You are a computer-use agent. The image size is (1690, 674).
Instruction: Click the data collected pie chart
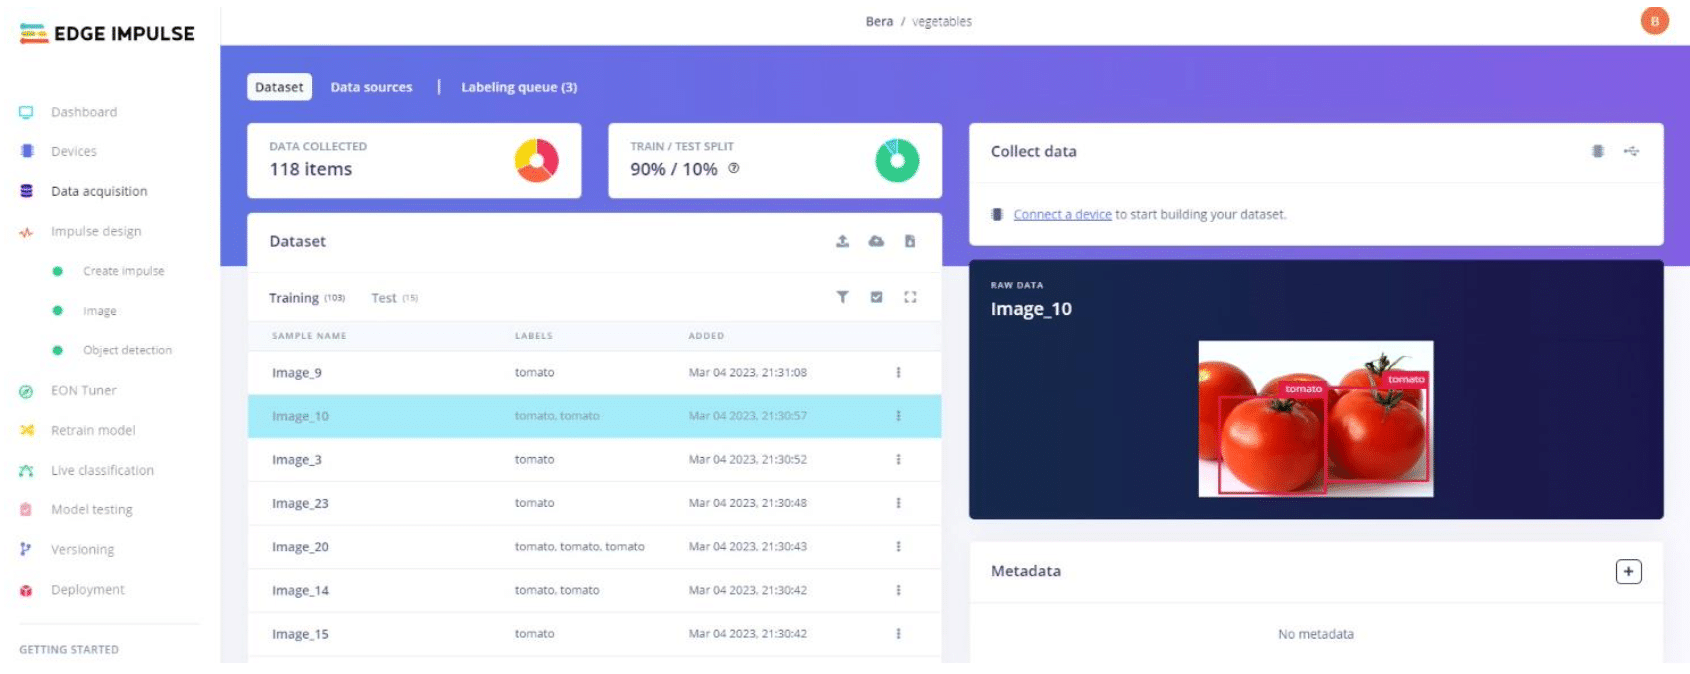[x=536, y=160]
